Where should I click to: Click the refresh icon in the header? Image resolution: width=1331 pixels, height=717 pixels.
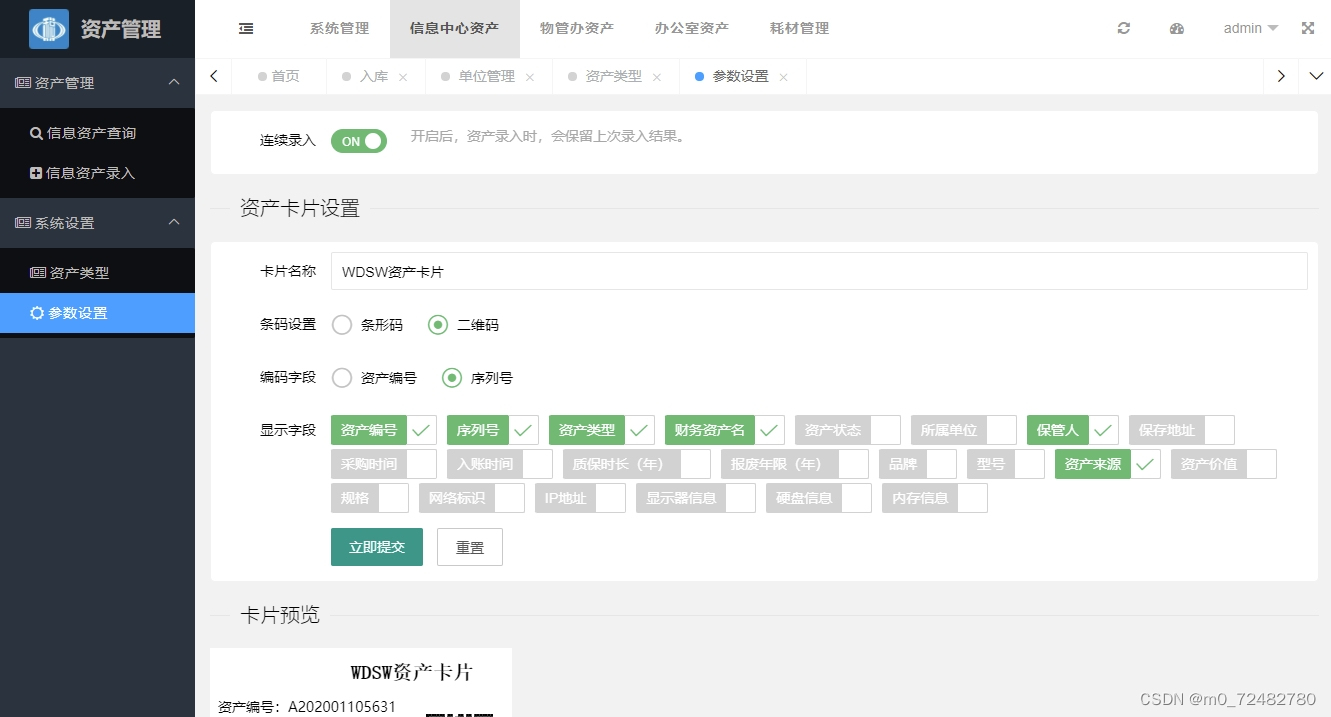[1124, 29]
